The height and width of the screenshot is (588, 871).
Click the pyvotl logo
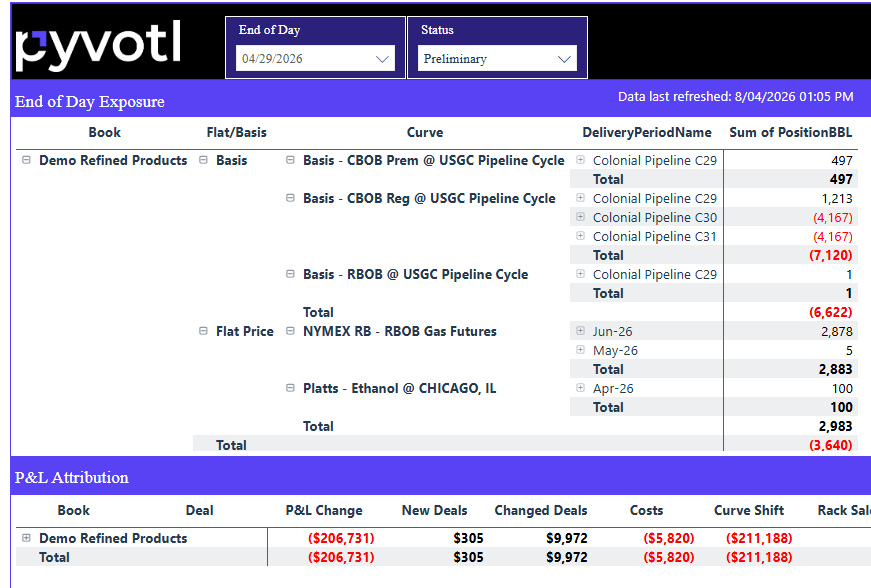click(98, 46)
